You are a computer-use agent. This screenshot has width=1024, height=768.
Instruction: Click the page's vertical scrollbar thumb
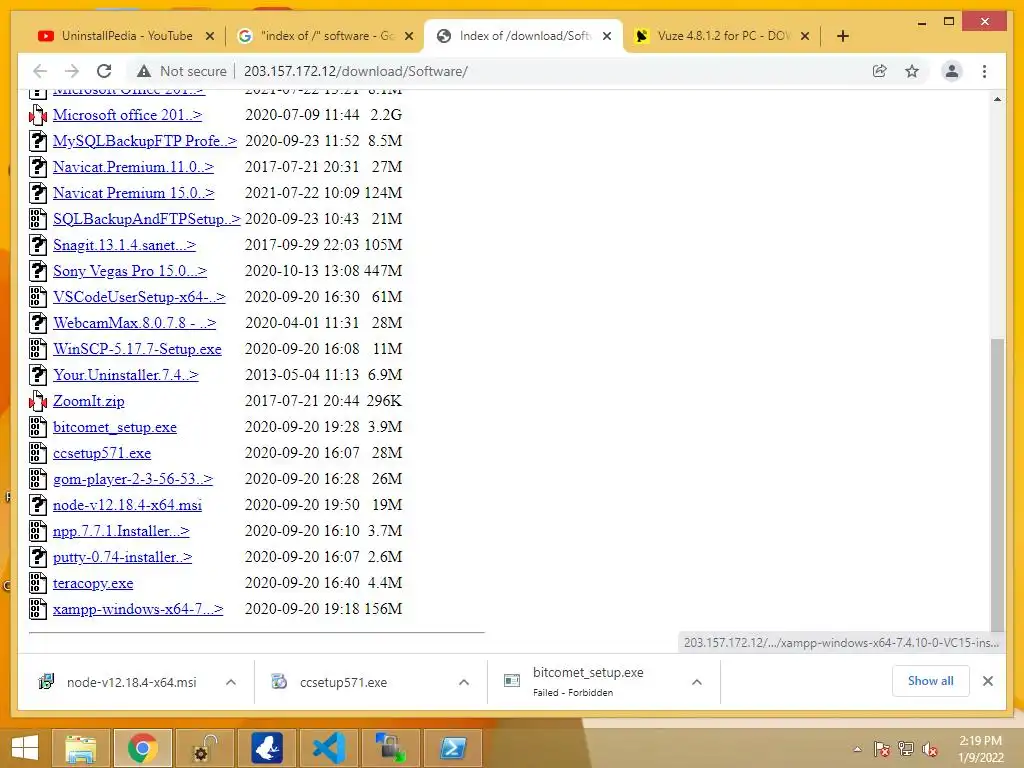tap(997, 485)
